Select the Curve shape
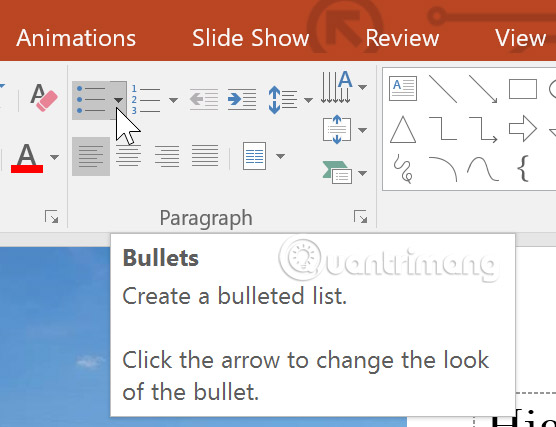This screenshot has height=427, width=556. tap(483, 169)
